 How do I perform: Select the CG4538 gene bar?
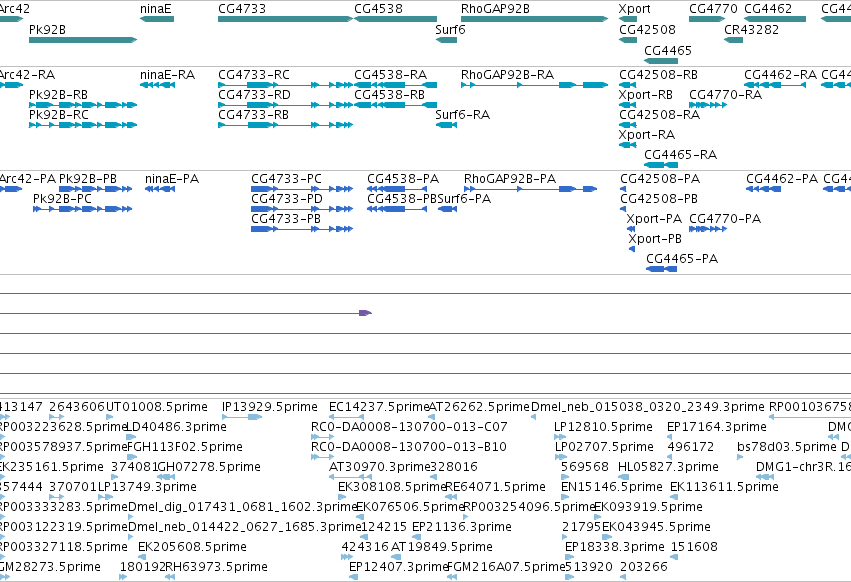[396, 19]
